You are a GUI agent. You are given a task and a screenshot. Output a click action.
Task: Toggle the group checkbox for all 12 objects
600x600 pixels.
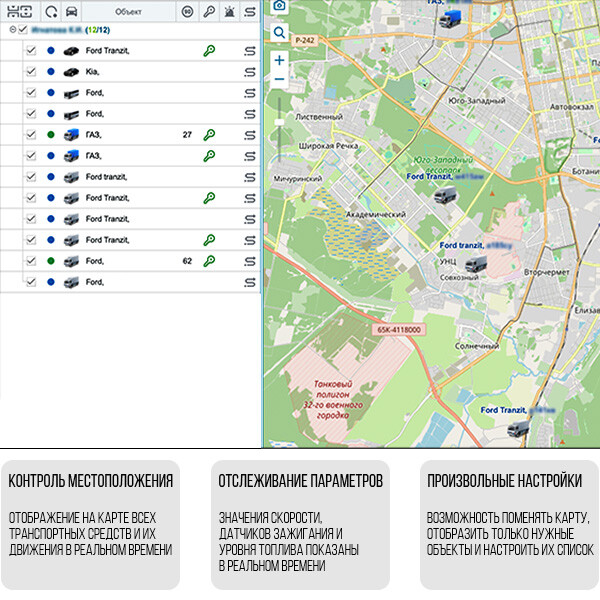pos(22,31)
